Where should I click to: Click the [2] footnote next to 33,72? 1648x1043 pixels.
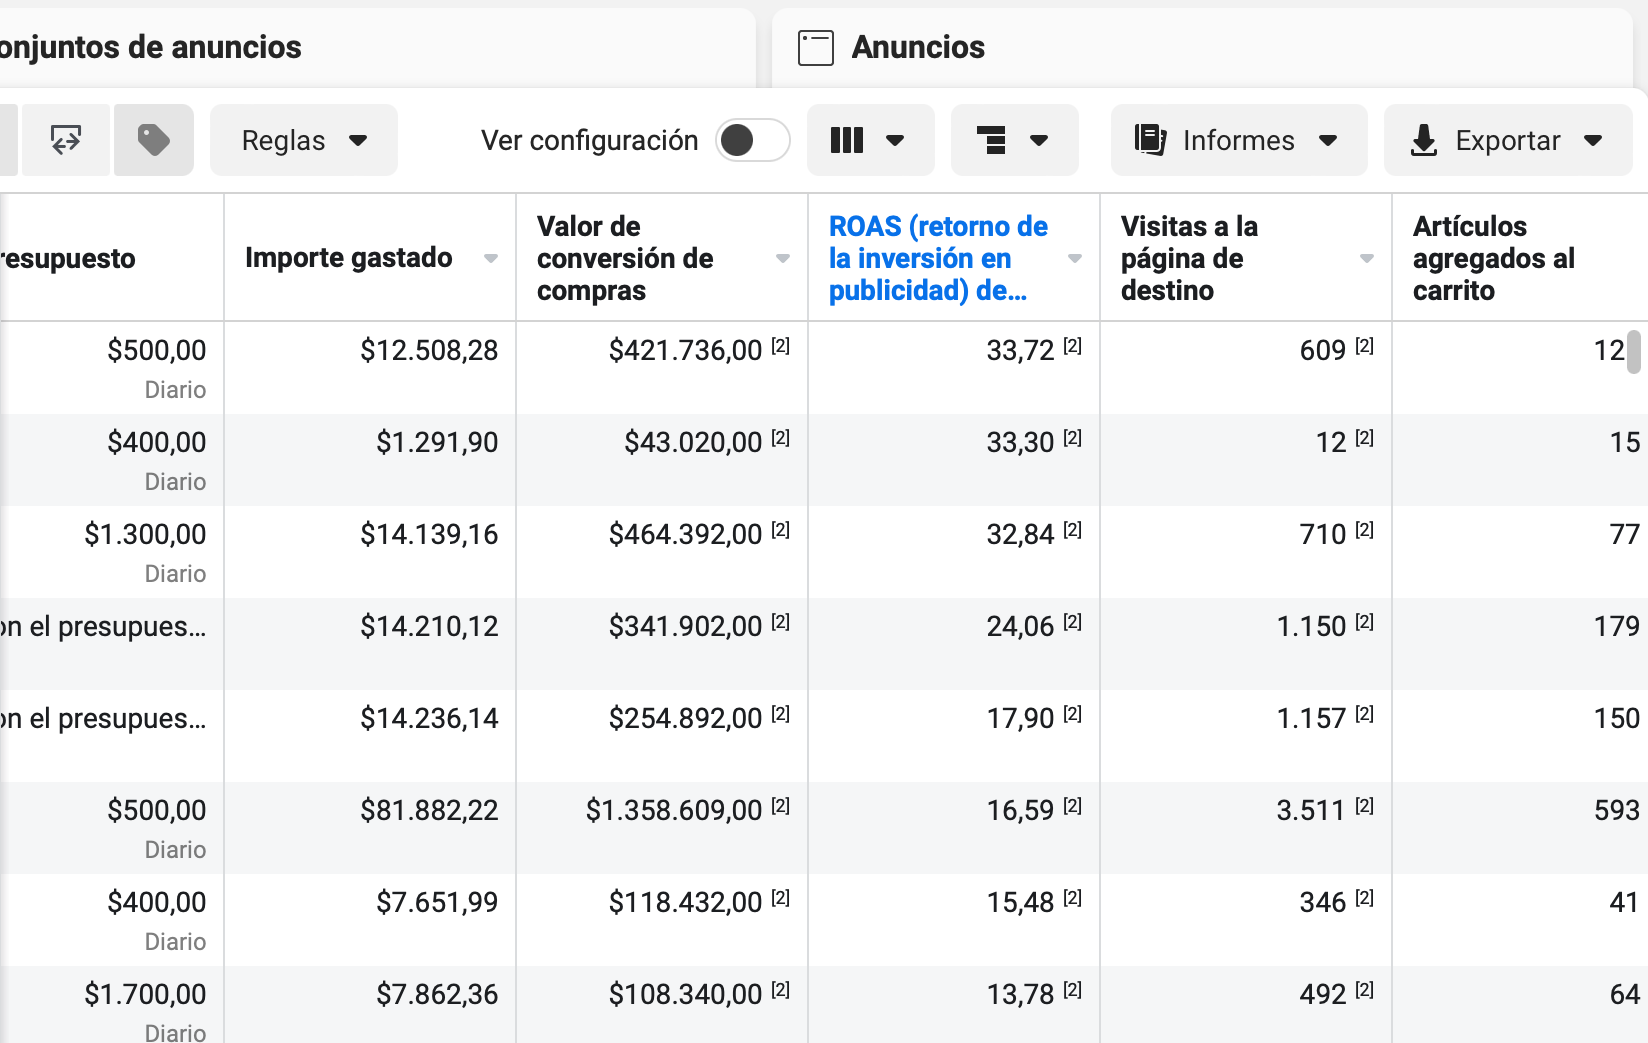1073,344
